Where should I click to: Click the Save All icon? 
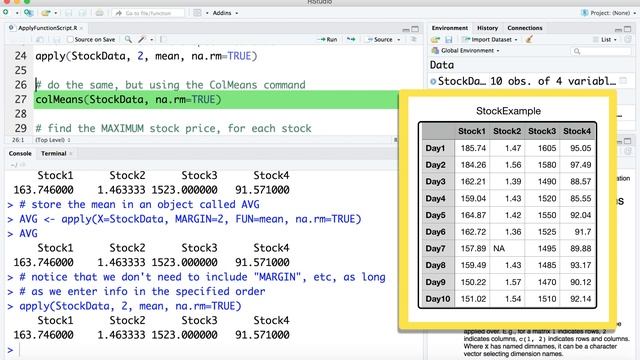[82, 13]
